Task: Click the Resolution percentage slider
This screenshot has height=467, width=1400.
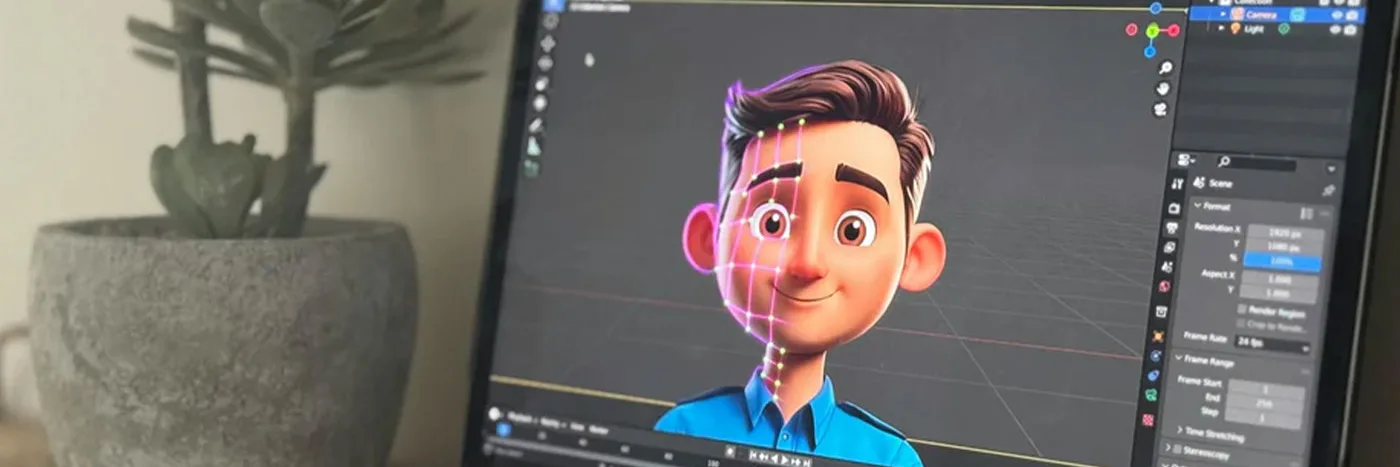Action: (x=1282, y=260)
